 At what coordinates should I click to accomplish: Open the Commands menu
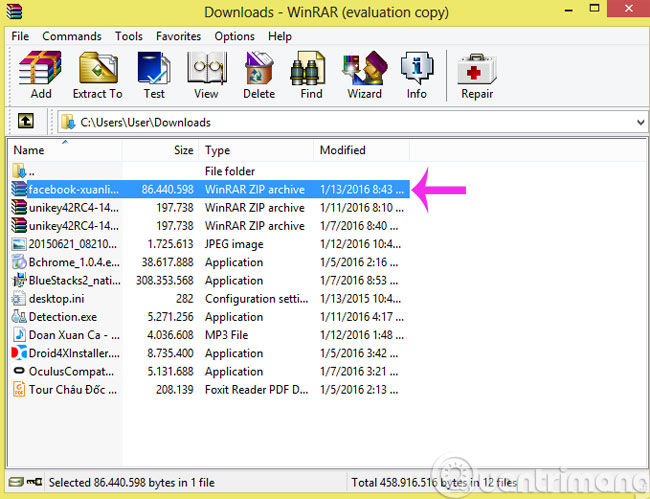pos(72,36)
